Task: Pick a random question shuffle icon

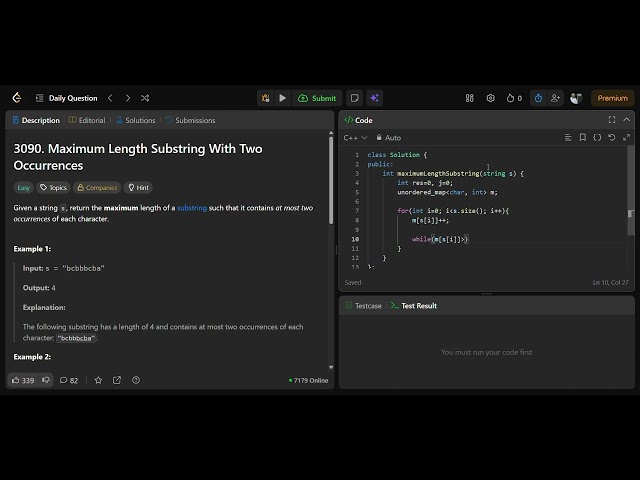Action: (x=145, y=98)
